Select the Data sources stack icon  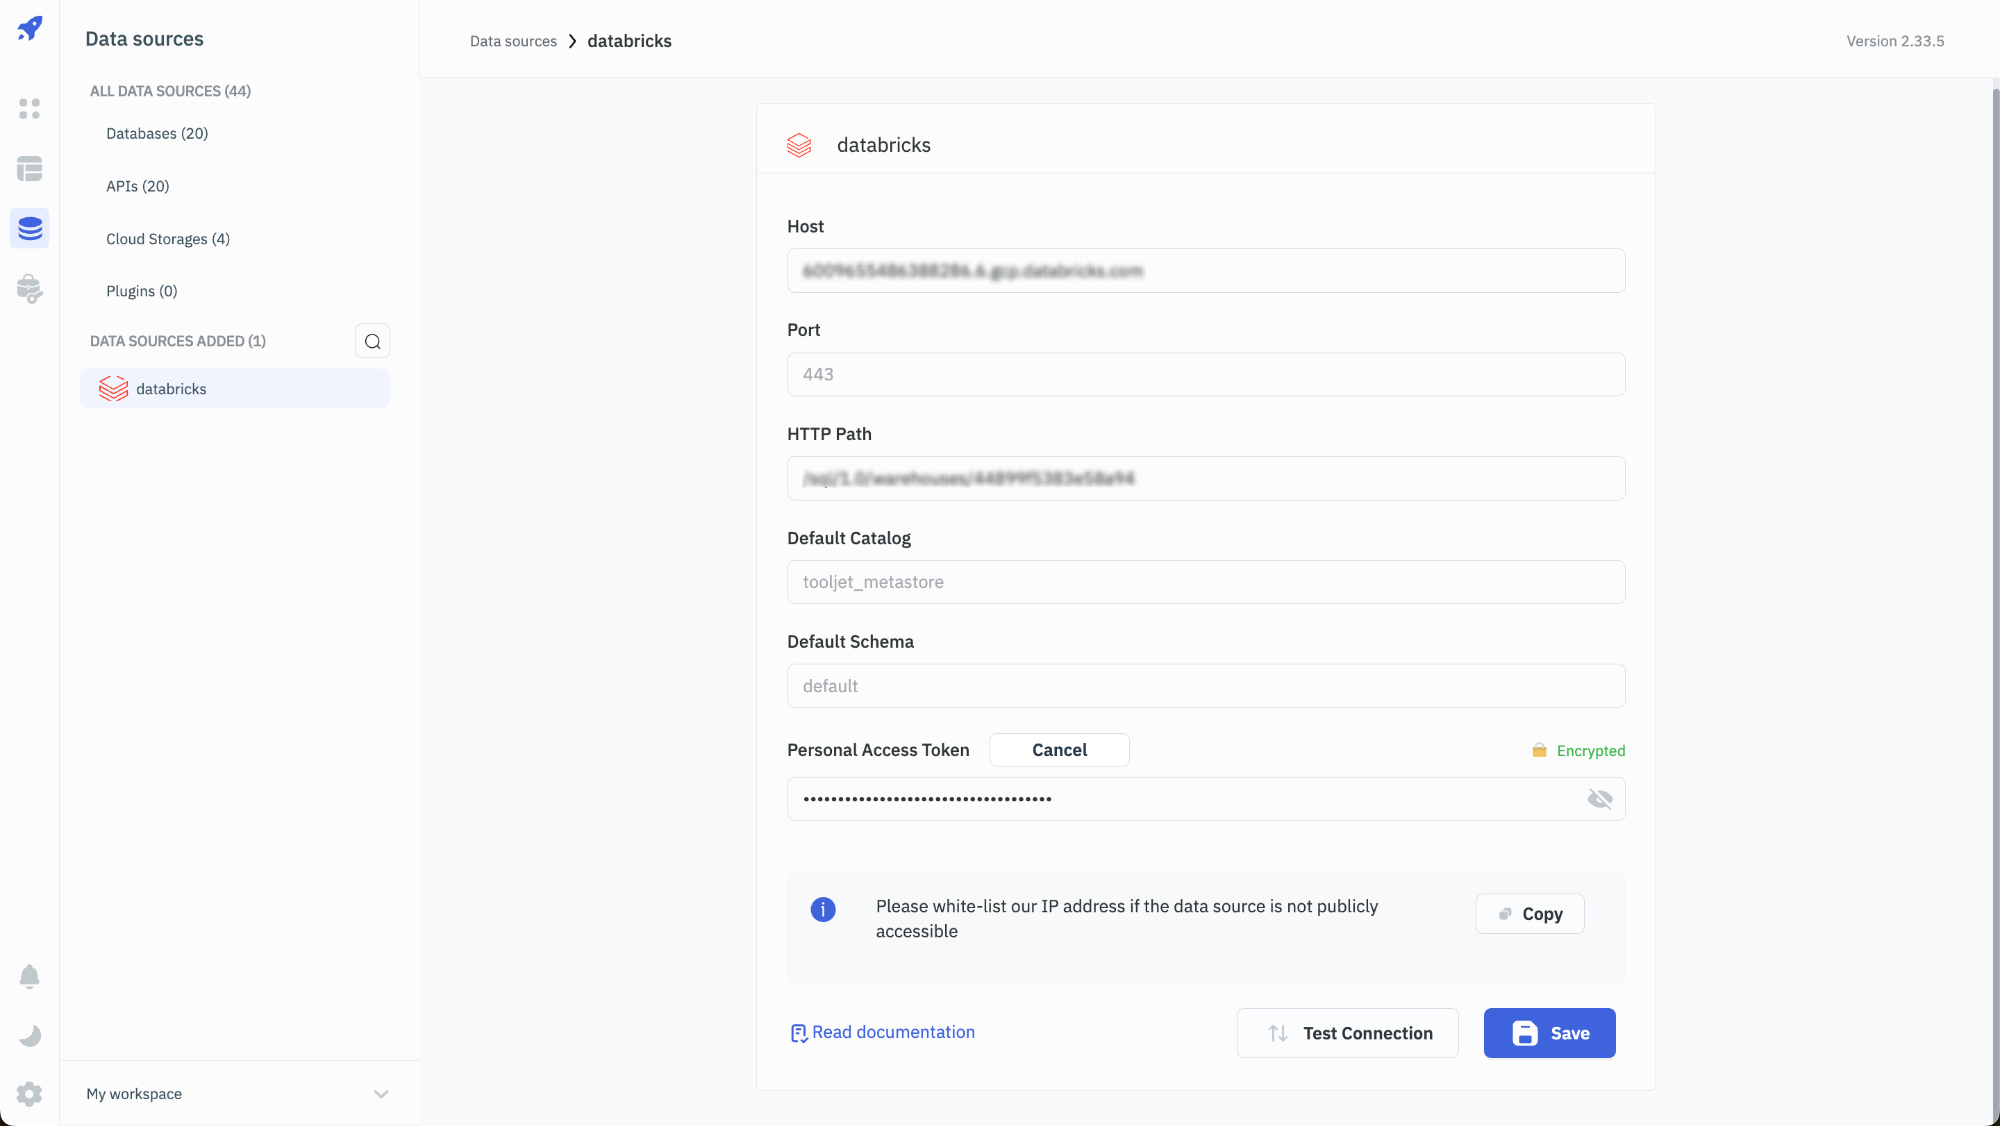[x=30, y=229]
